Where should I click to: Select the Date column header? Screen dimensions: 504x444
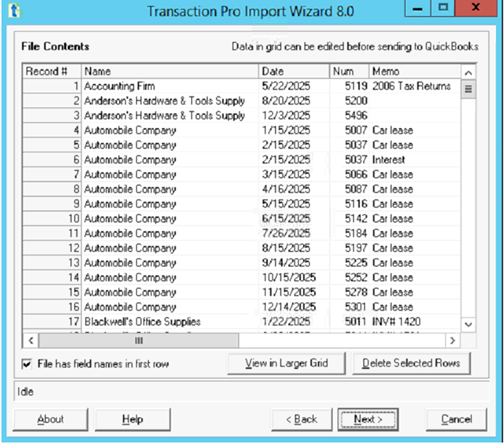click(294, 71)
